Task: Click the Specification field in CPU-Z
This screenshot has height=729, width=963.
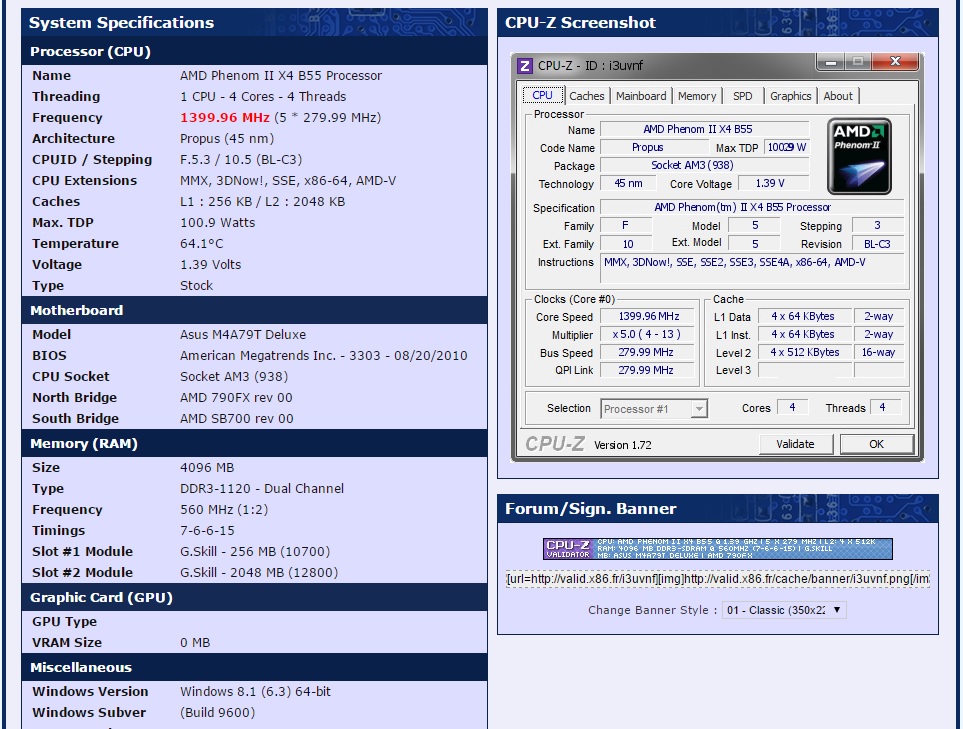Action: tap(752, 207)
